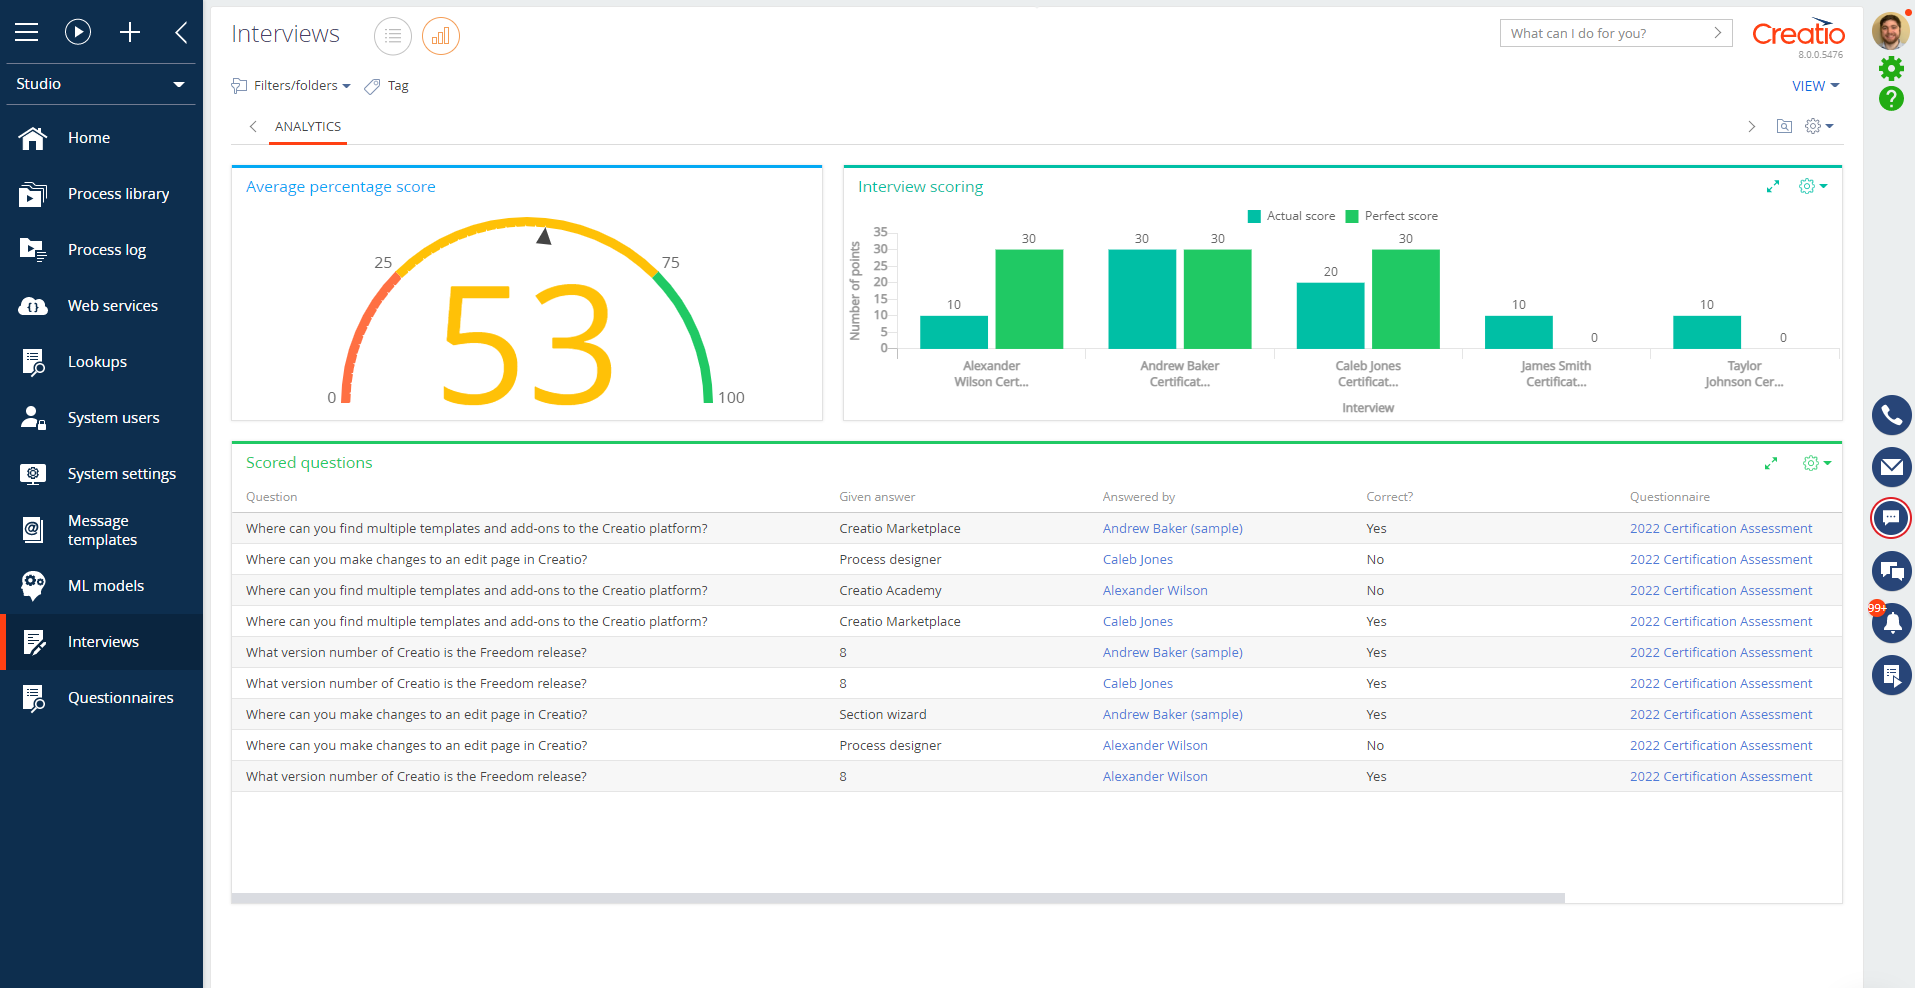This screenshot has width=1915, height=988.
Task: Sort by Question column header
Action: click(x=271, y=497)
